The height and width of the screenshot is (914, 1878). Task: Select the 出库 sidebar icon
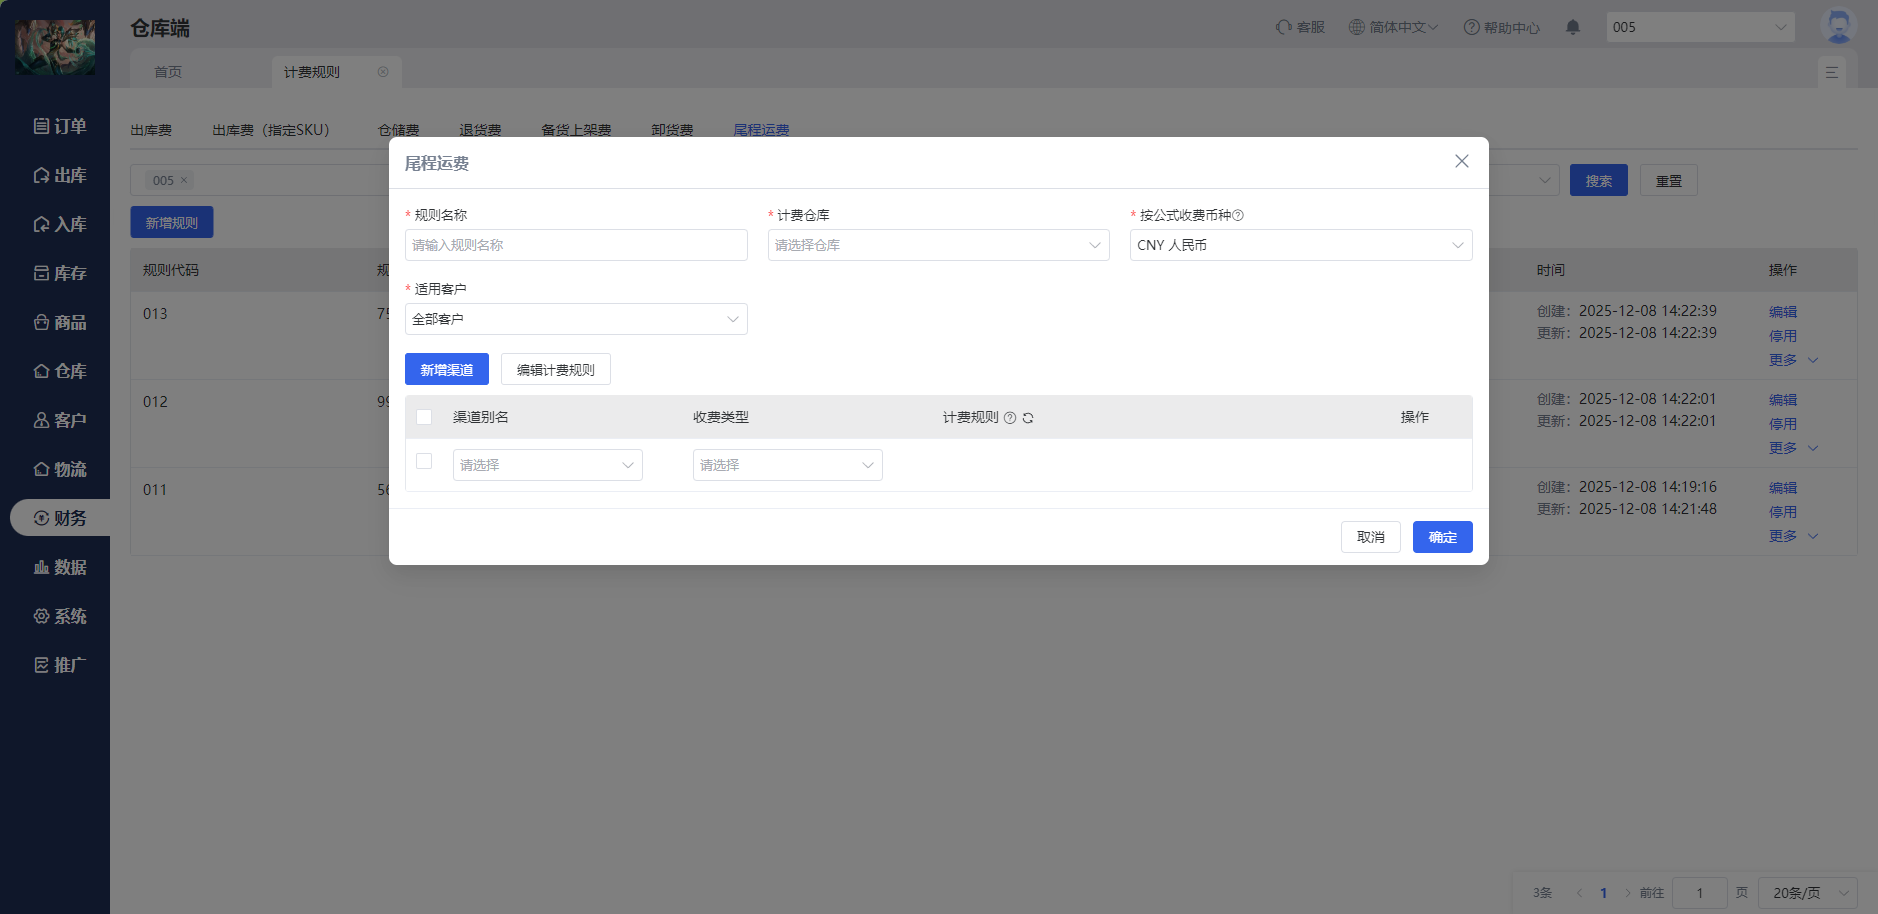tap(60, 175)
